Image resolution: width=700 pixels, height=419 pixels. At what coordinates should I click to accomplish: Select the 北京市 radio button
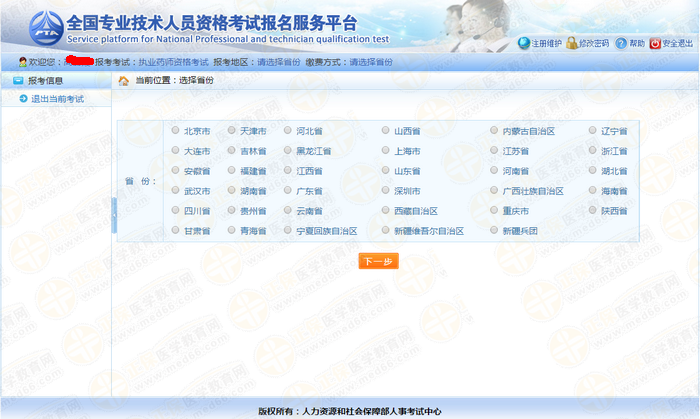176,131
